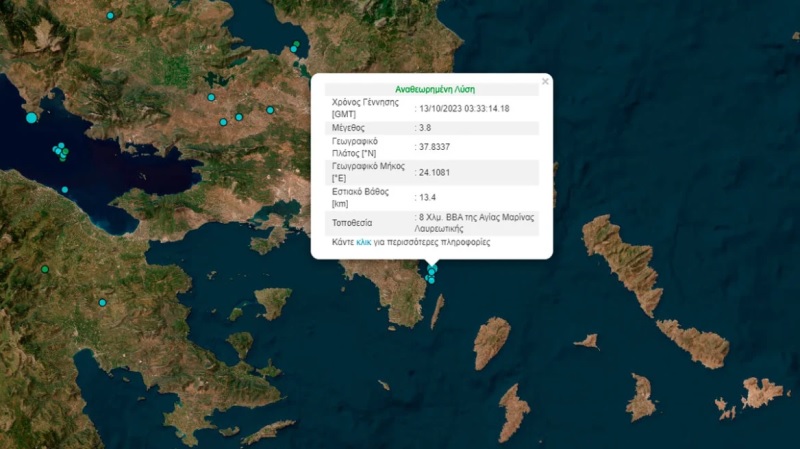Click the "Τοποθεσία" row label
This screenshot has width=800, height=449.
click(x=351, y=222)
